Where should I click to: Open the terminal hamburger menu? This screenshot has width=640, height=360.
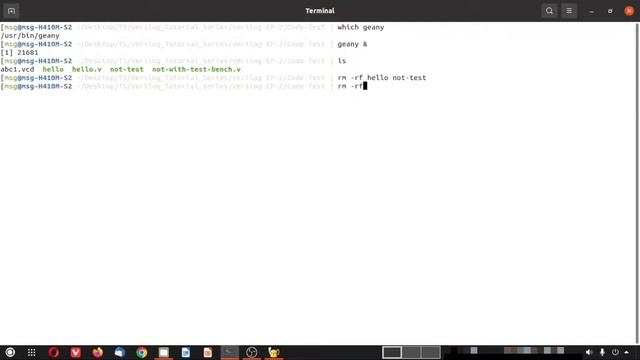coord(569,11)
